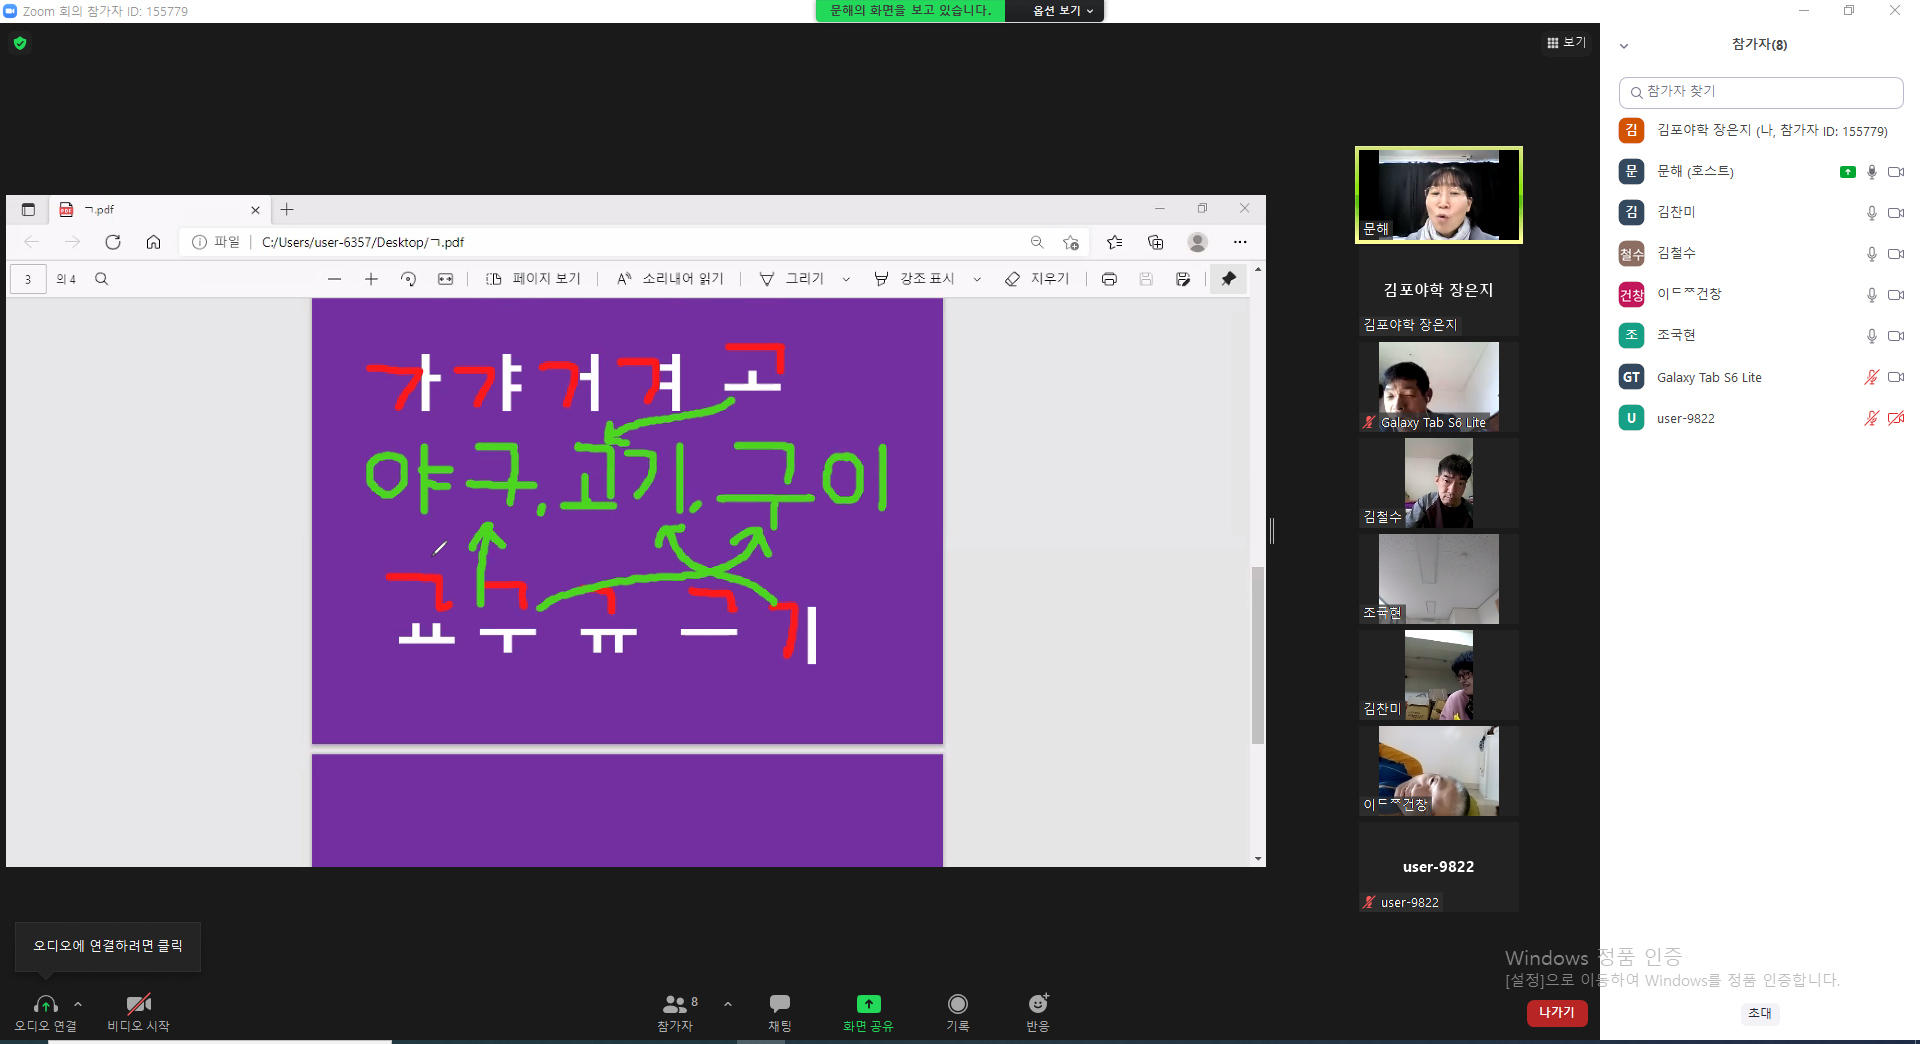Image resolution: width=1920 pixels, height=1044 pixels.
Task: Click the PDF zoom out minus icon
Action: click(334, 279)
